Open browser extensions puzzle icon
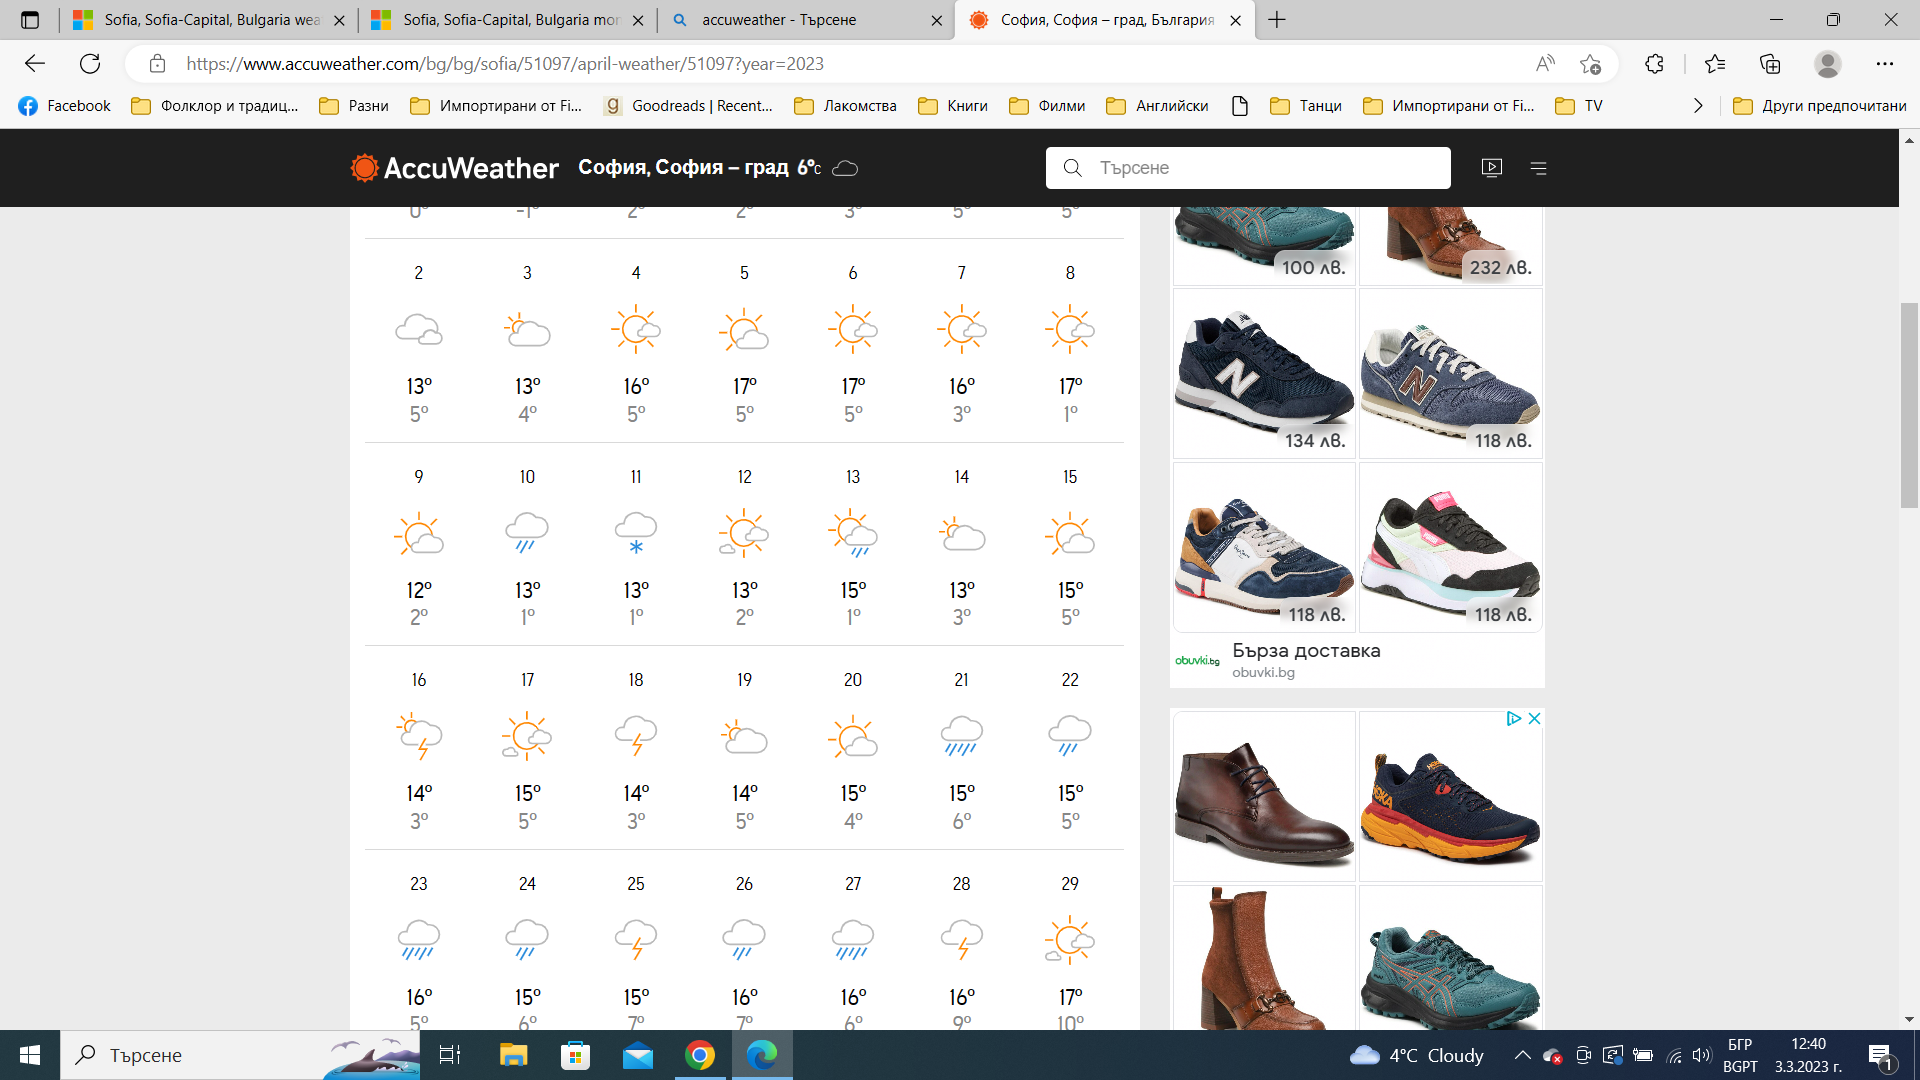Viewport: 1920px width, 1080px height. coord(1654,64)
